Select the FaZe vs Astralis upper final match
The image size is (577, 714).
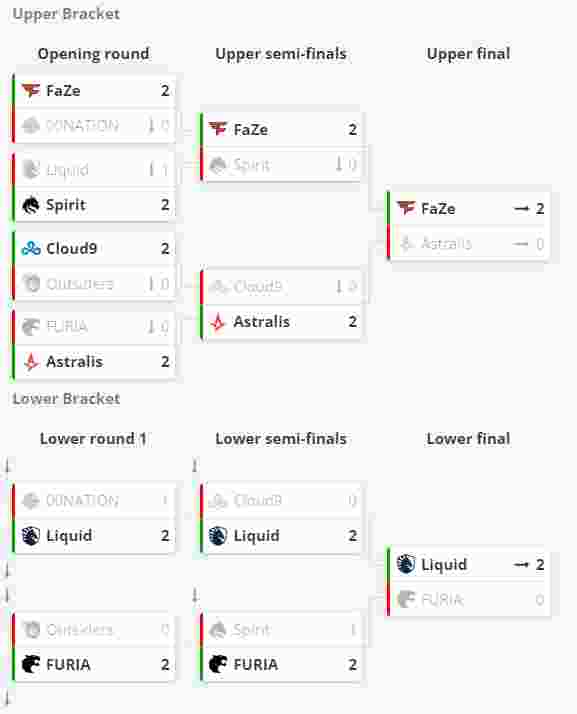pyautogui.click(x=469, y=226)
